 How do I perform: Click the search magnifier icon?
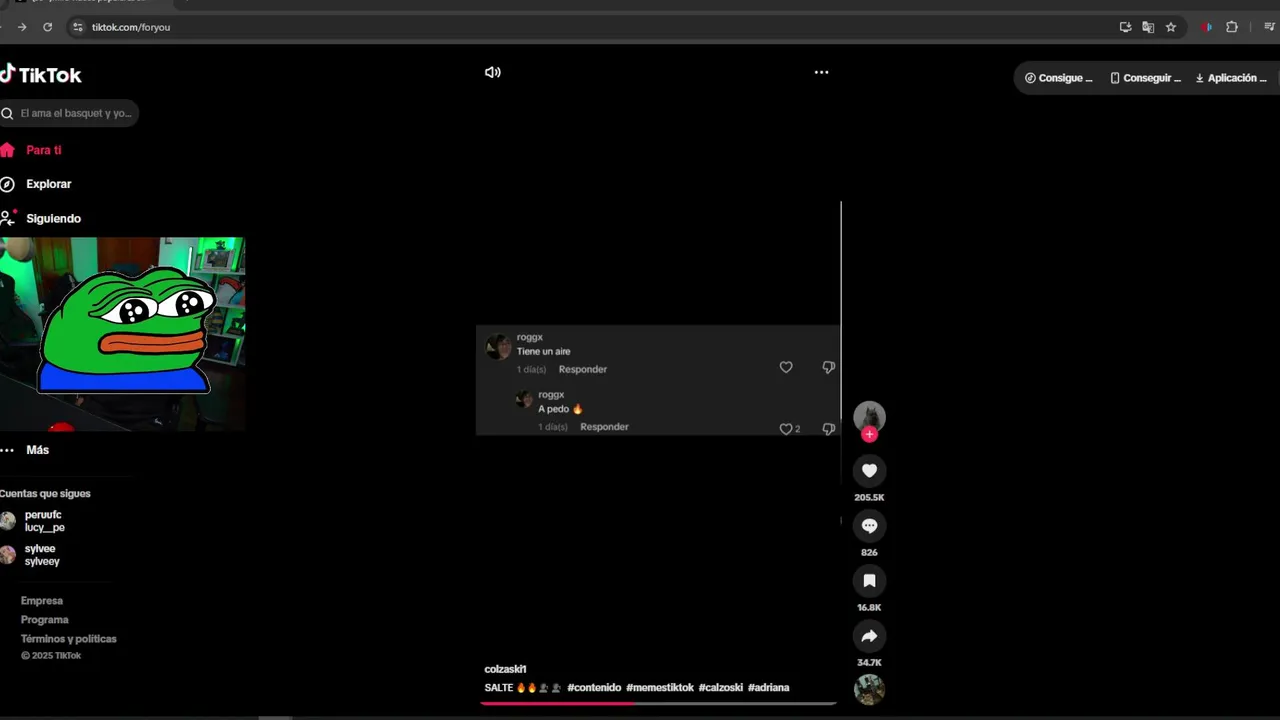click(x=7, y=113)
